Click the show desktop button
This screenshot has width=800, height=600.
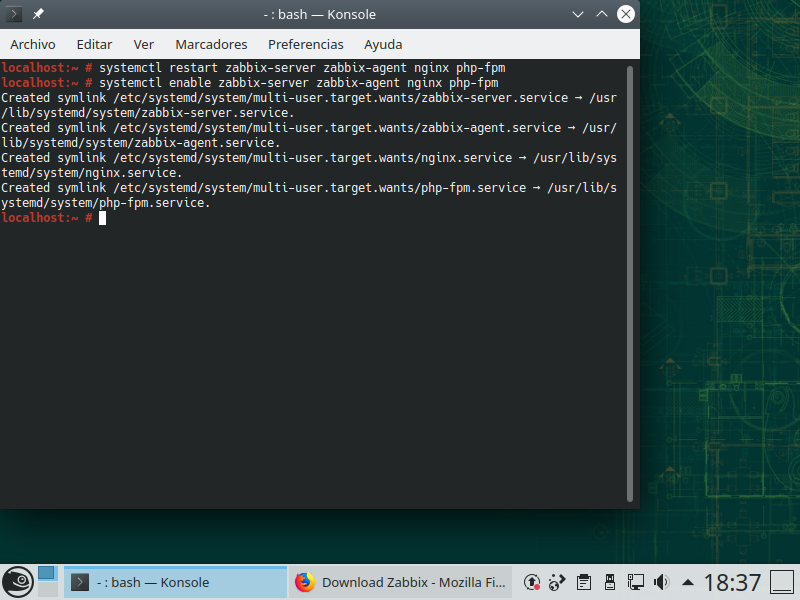tap(782, 582)
